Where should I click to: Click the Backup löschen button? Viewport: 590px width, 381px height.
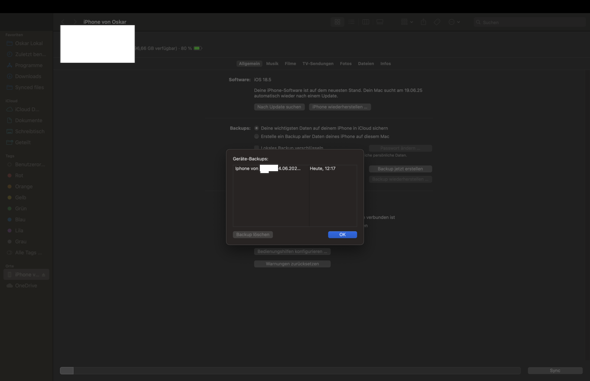tap(253, 234)
